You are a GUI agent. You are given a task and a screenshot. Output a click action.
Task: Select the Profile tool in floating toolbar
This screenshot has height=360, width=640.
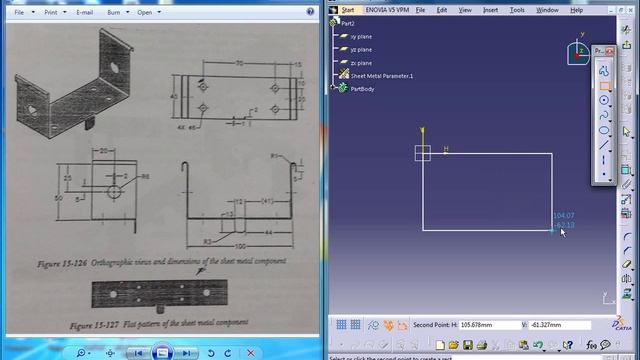pos(604,71)
